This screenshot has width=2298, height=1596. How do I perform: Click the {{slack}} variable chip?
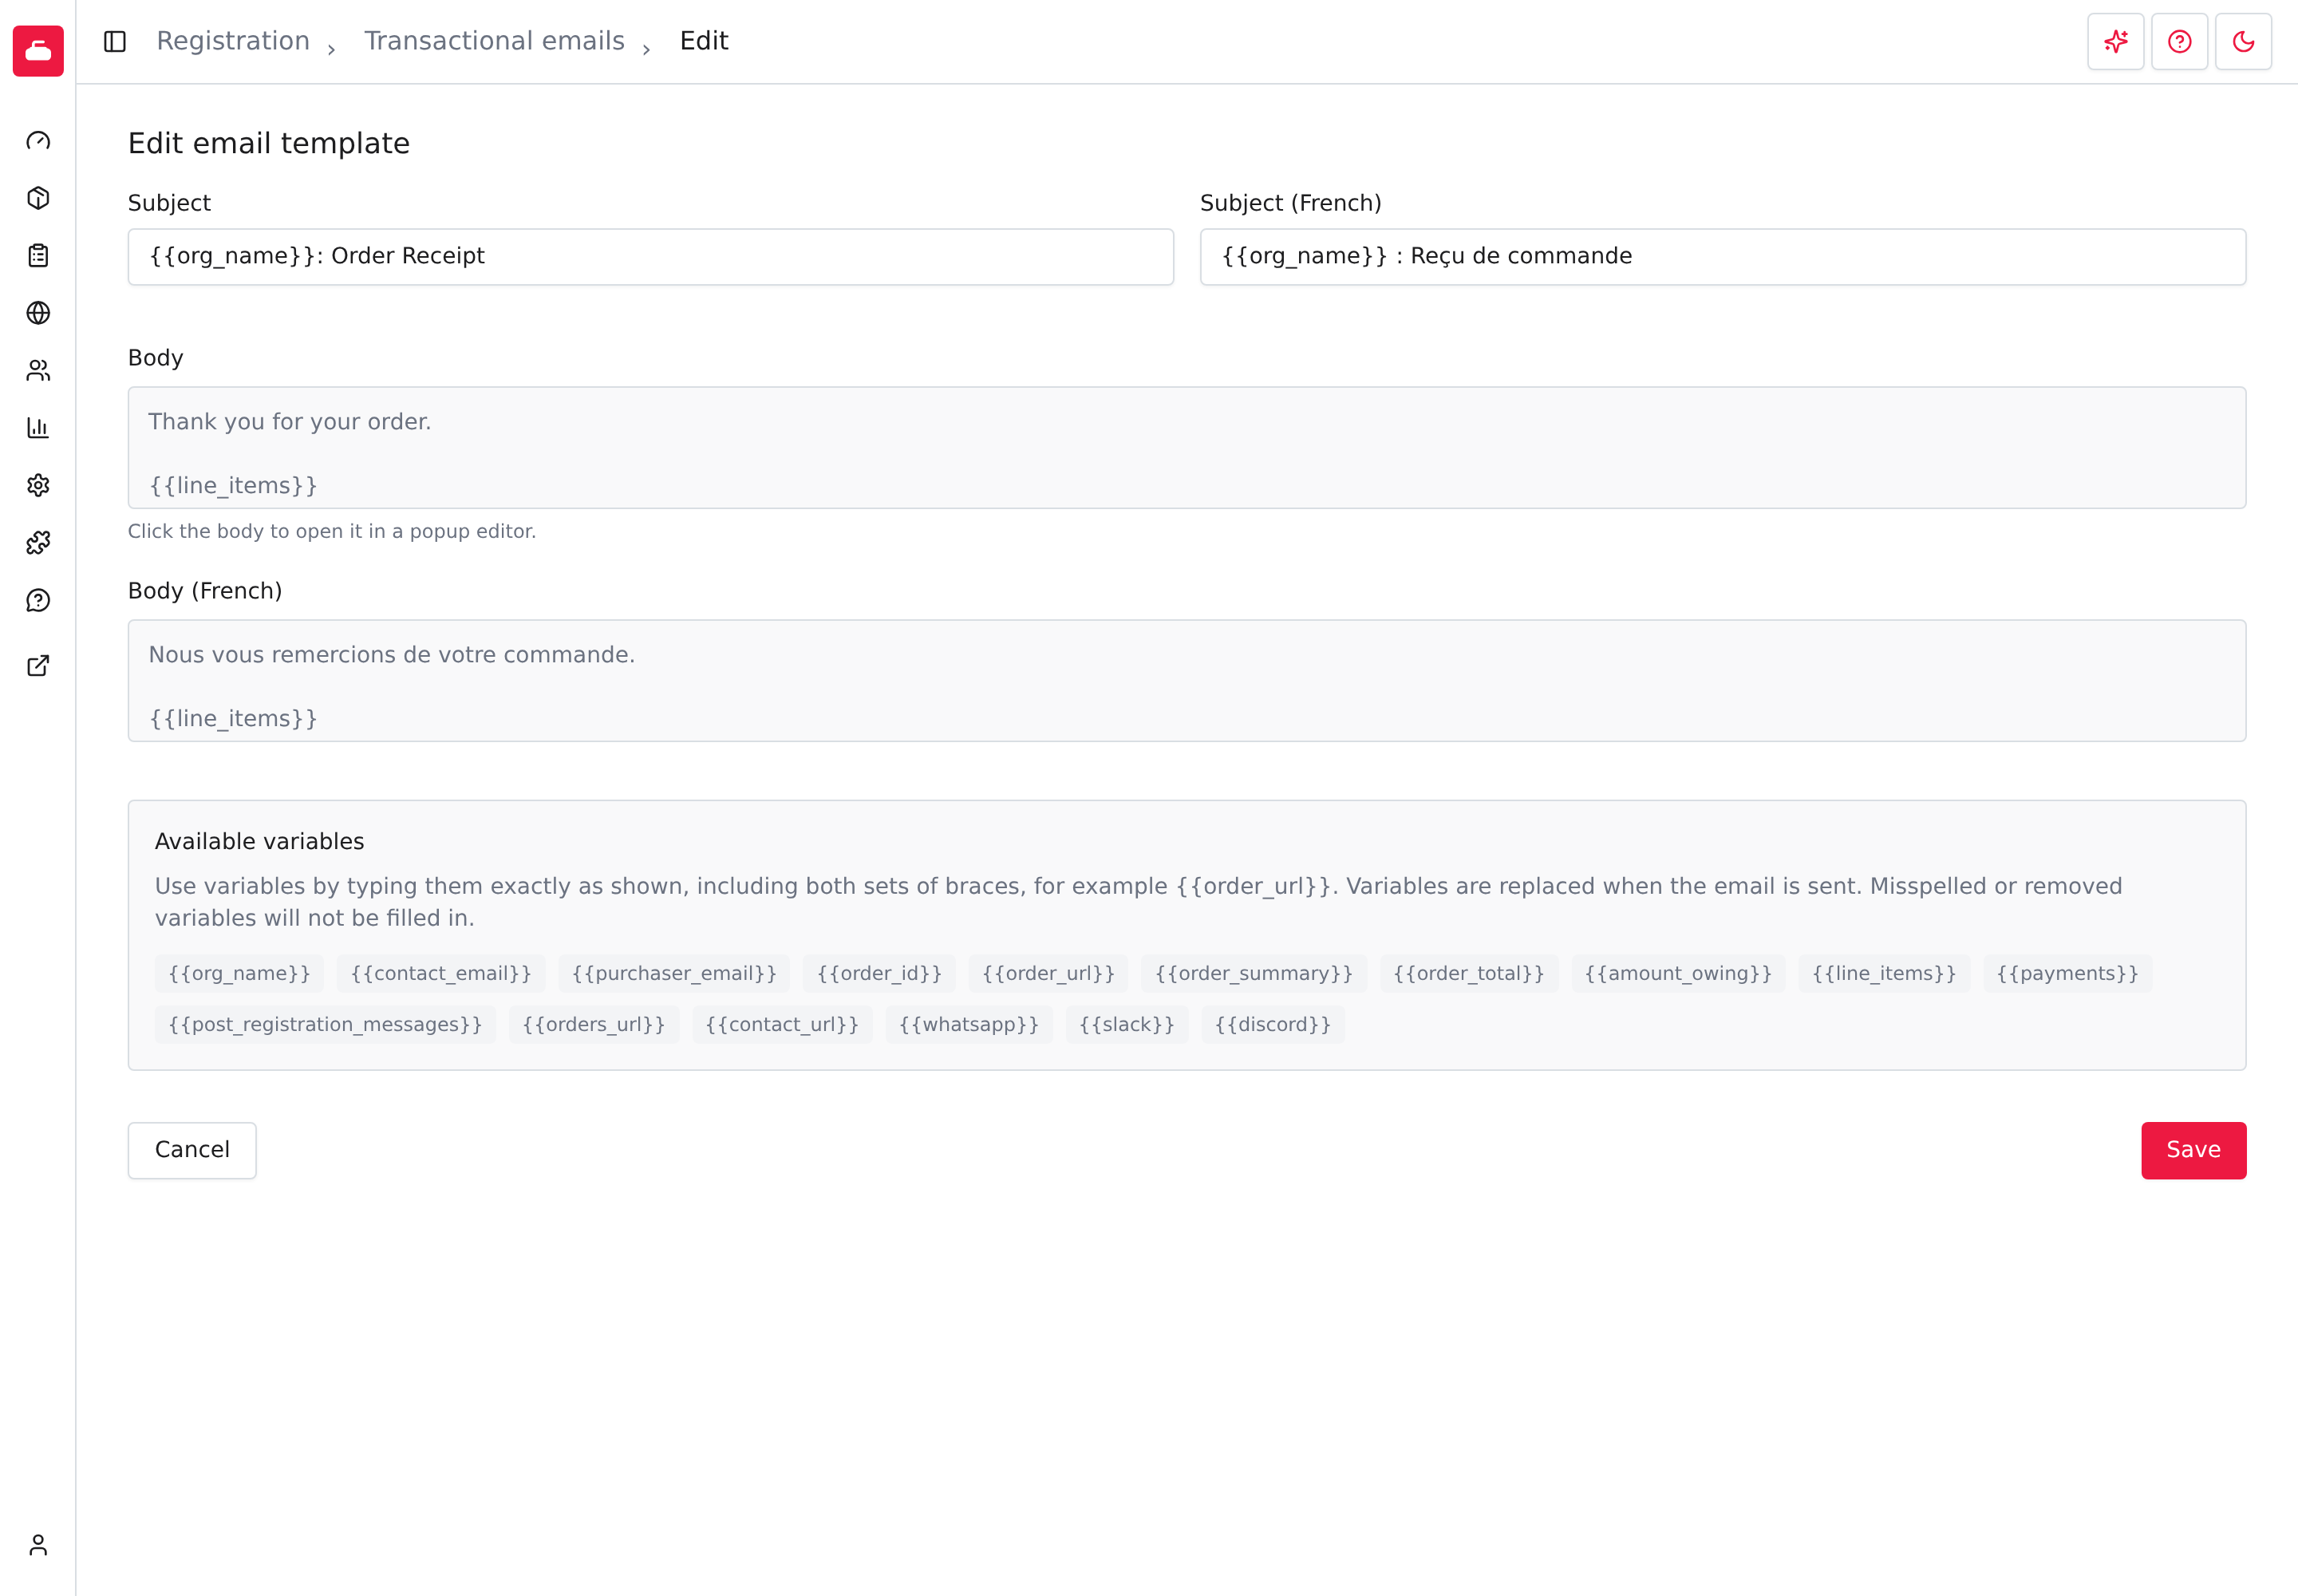click(x=1127, y=1024)
